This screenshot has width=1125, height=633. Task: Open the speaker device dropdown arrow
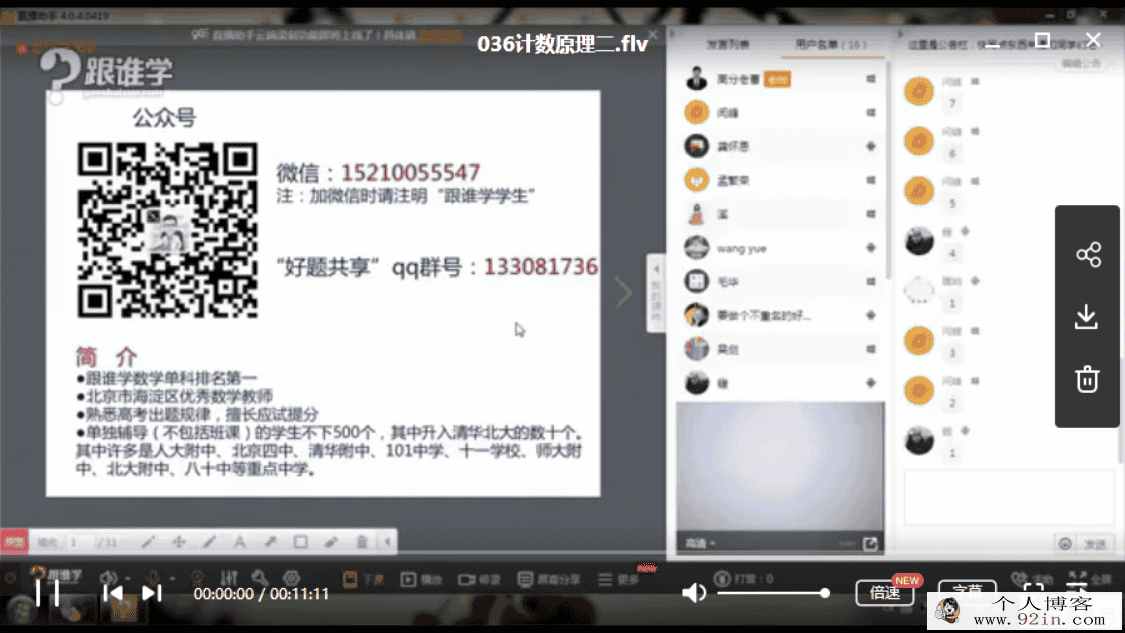coord(128,578)
